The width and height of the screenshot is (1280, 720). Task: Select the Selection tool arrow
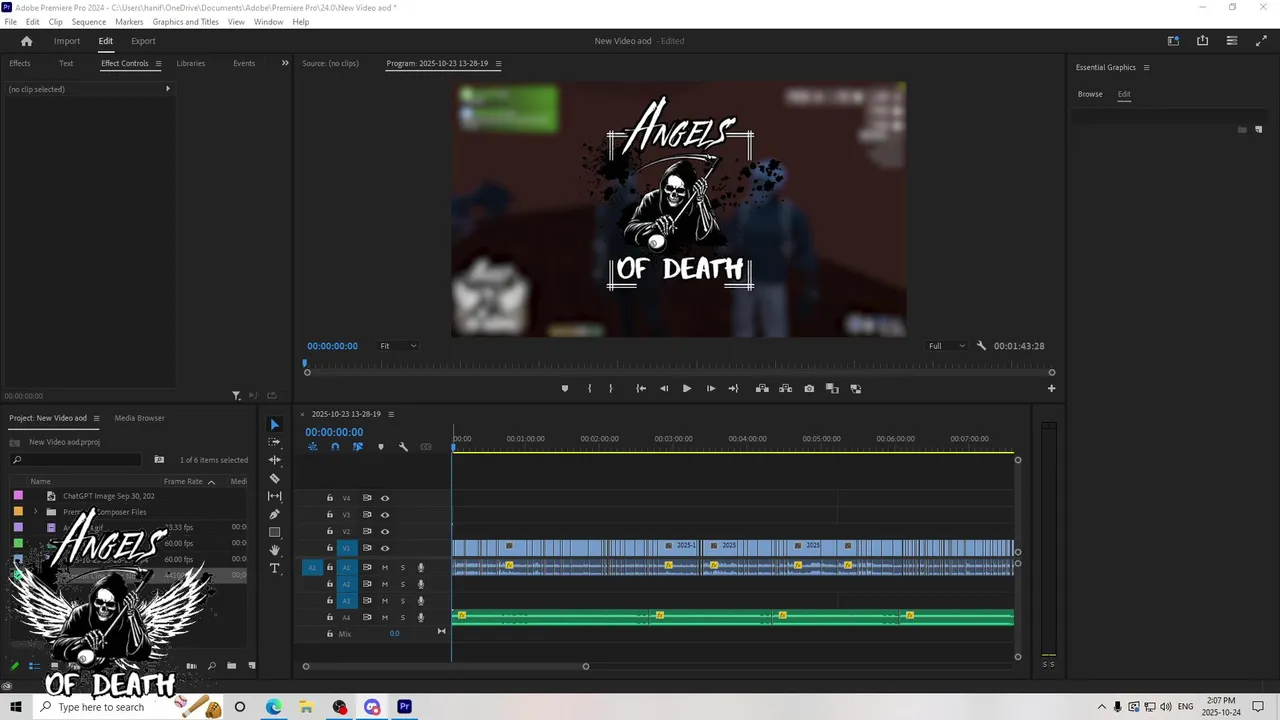[x=275, y=424]
